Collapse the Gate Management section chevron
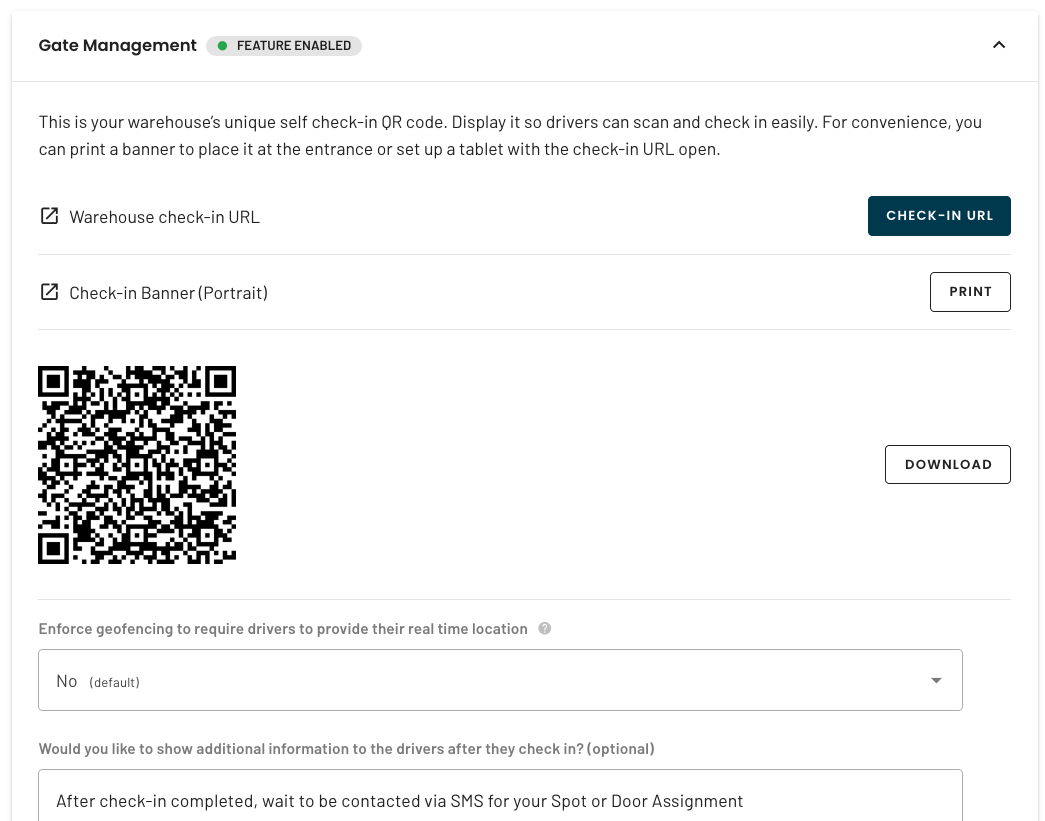 [x=998, y=45]
